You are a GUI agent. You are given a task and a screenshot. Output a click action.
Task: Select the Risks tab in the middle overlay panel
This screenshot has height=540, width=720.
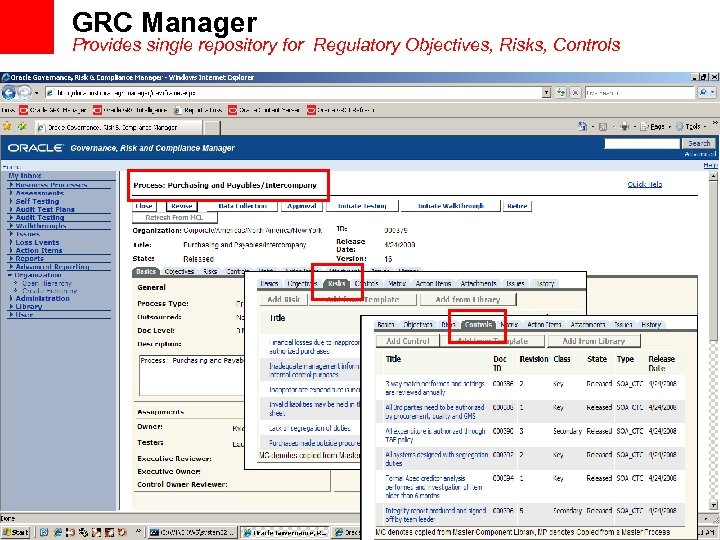click(337, 284)
